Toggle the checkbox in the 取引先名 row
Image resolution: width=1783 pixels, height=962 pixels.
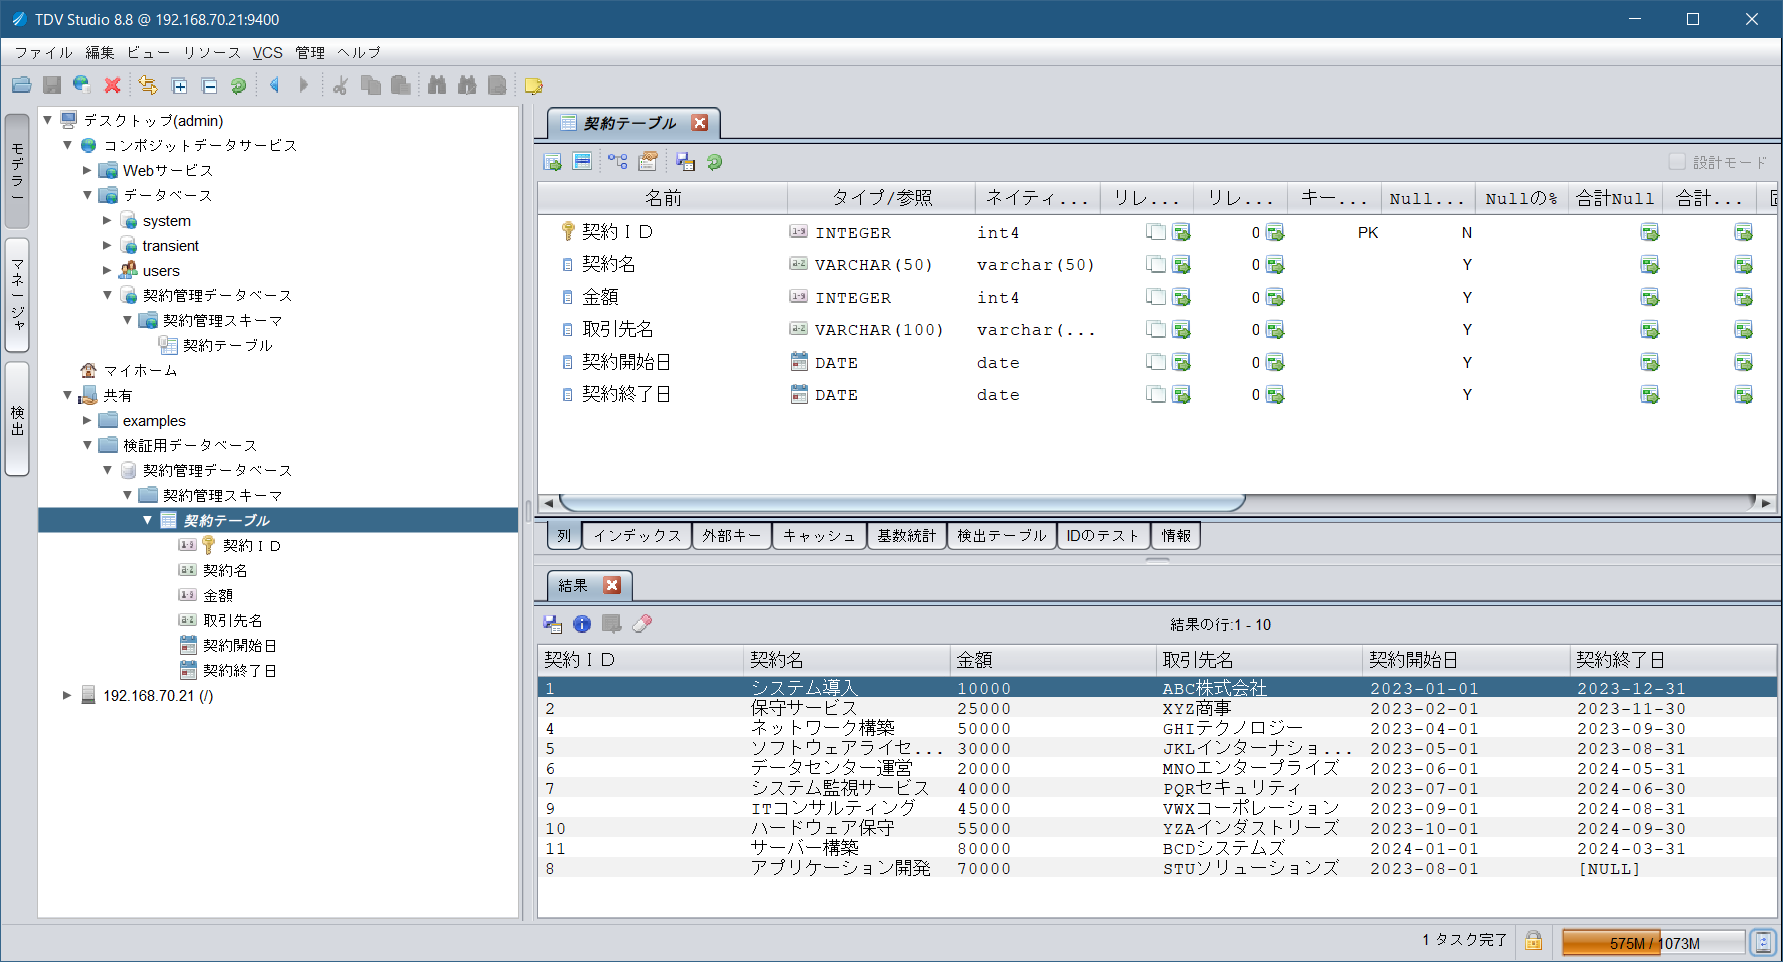tap(1156, 330)
